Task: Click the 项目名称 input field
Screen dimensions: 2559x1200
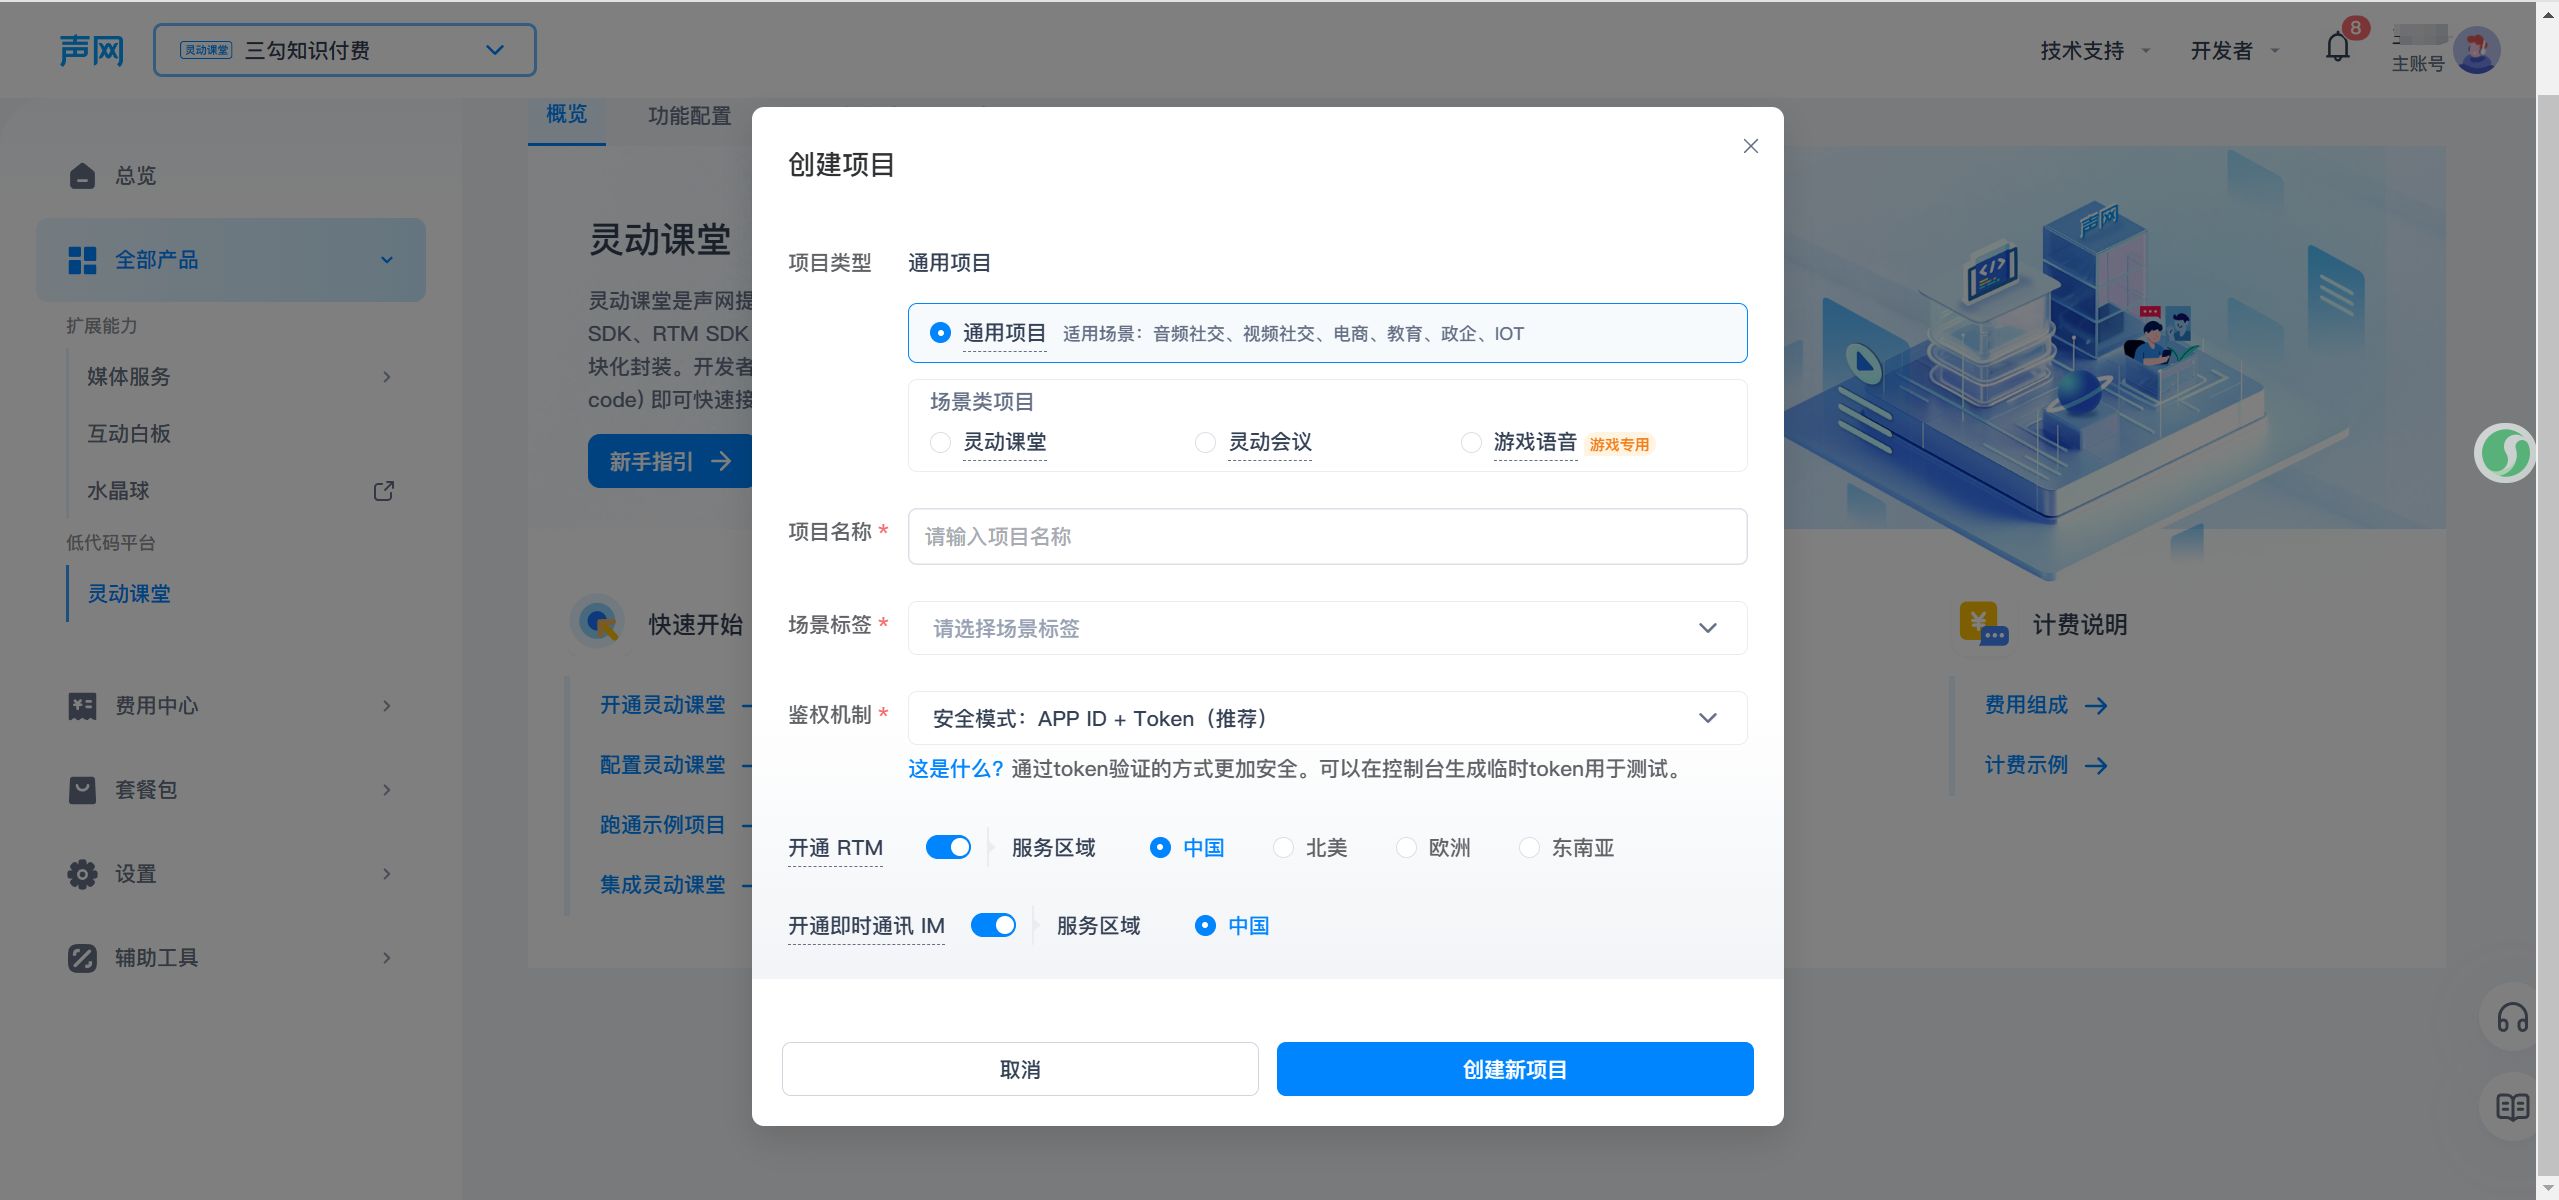Action: [1326, 537]
